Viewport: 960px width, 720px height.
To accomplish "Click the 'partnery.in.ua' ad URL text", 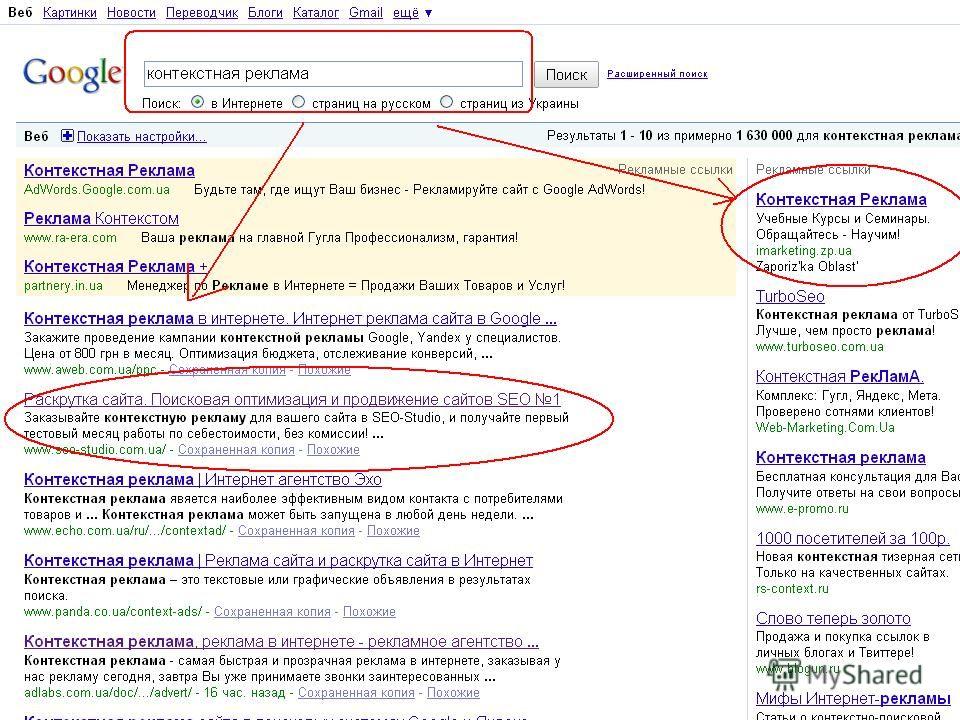I will click(x=63, y=286).
